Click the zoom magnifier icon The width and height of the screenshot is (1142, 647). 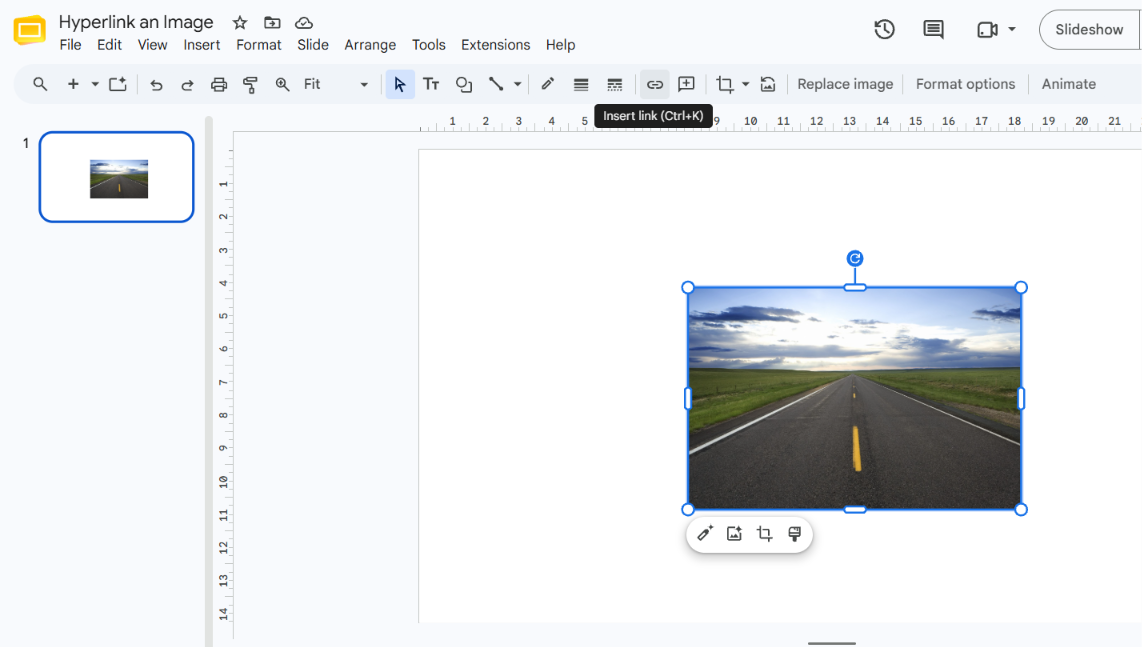(x=282, y=85)
